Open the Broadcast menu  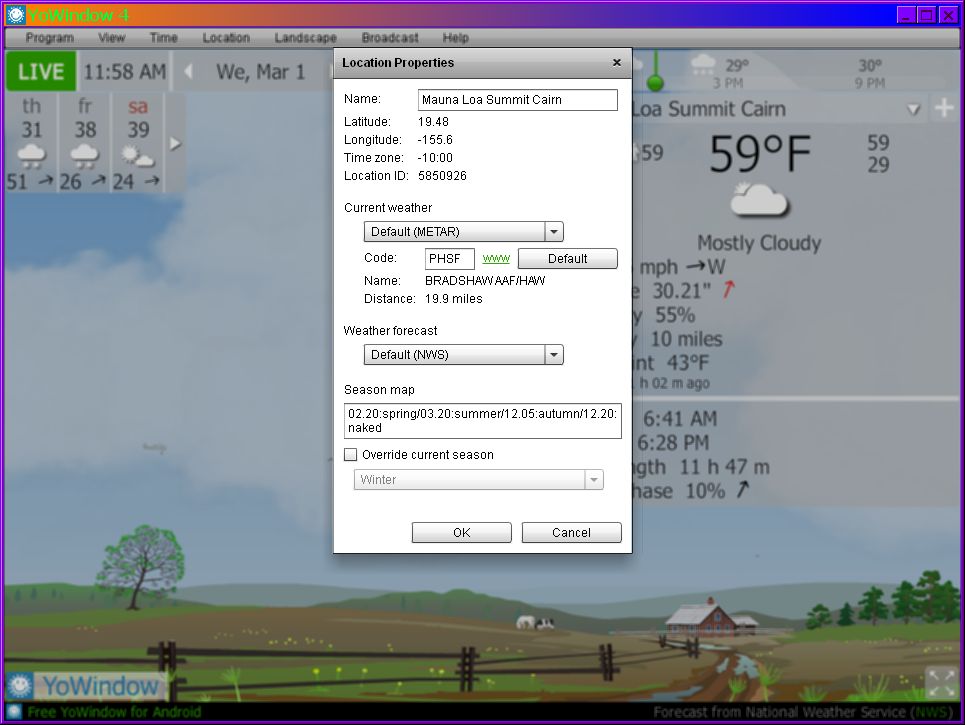[x=390, y=38]
